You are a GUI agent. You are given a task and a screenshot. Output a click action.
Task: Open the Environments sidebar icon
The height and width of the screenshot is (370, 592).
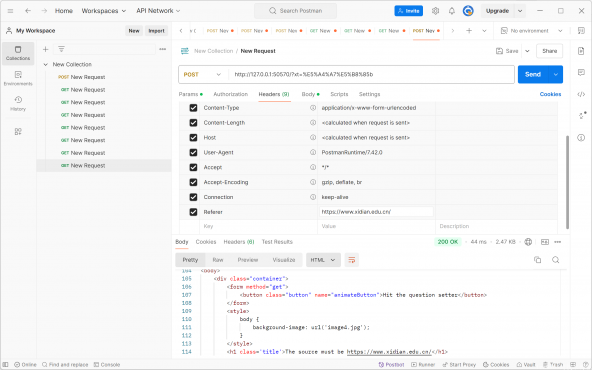(x=18, y=78)
